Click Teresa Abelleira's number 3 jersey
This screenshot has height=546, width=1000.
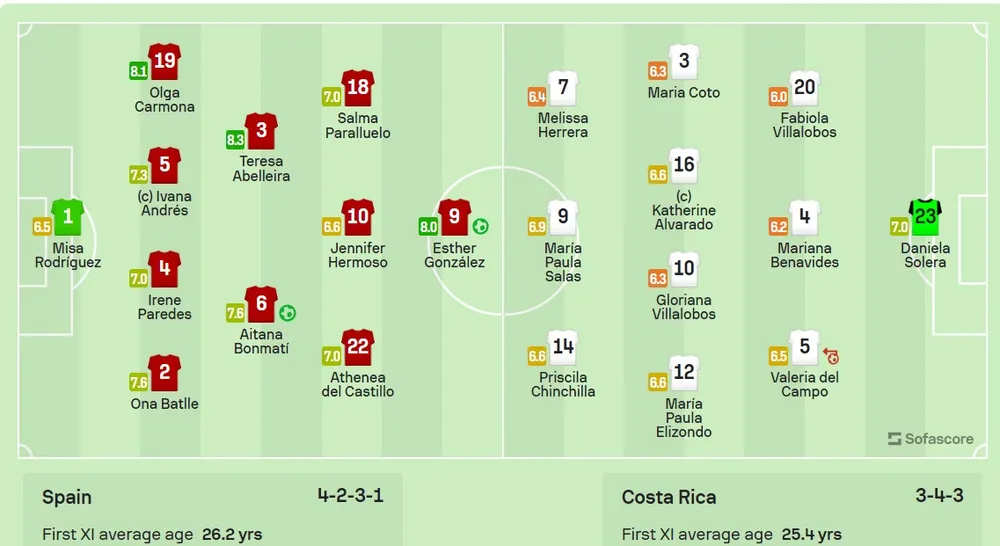[x=261, y=130]
